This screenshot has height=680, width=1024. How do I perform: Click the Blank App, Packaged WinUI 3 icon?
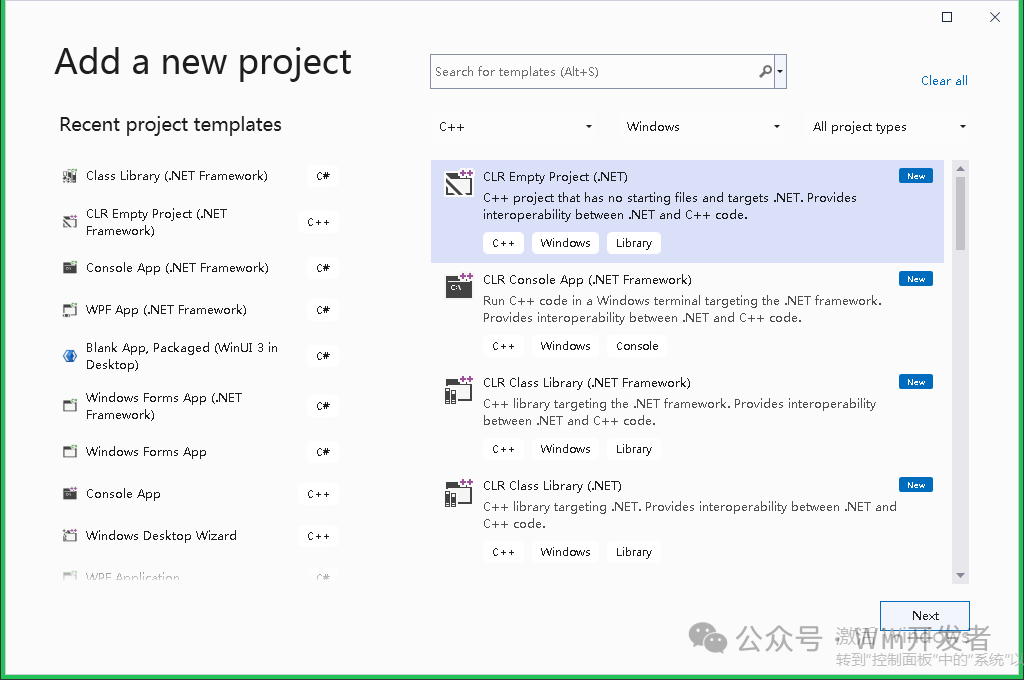click(x=69, y=356)
